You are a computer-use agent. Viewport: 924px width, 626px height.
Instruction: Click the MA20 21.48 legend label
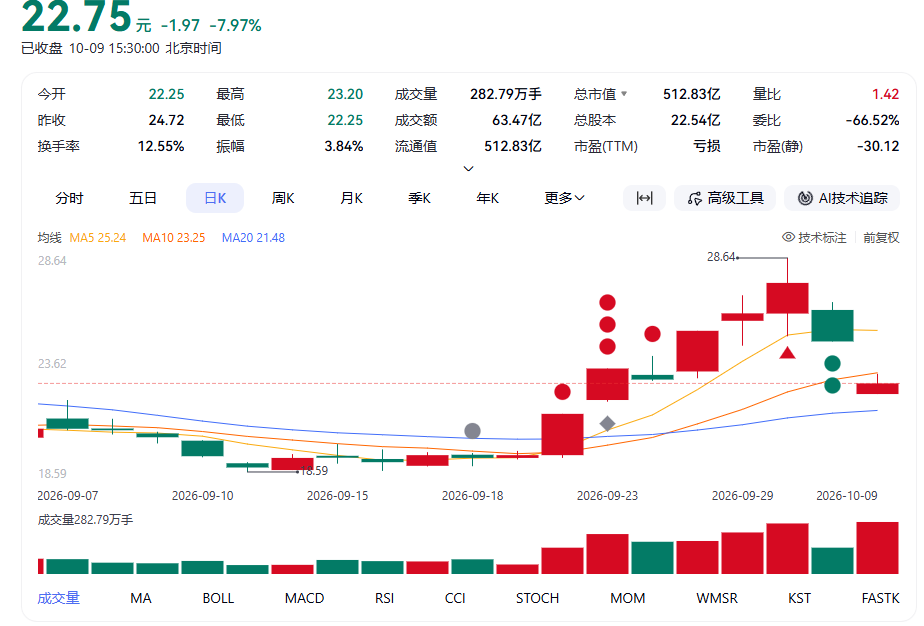253,238
